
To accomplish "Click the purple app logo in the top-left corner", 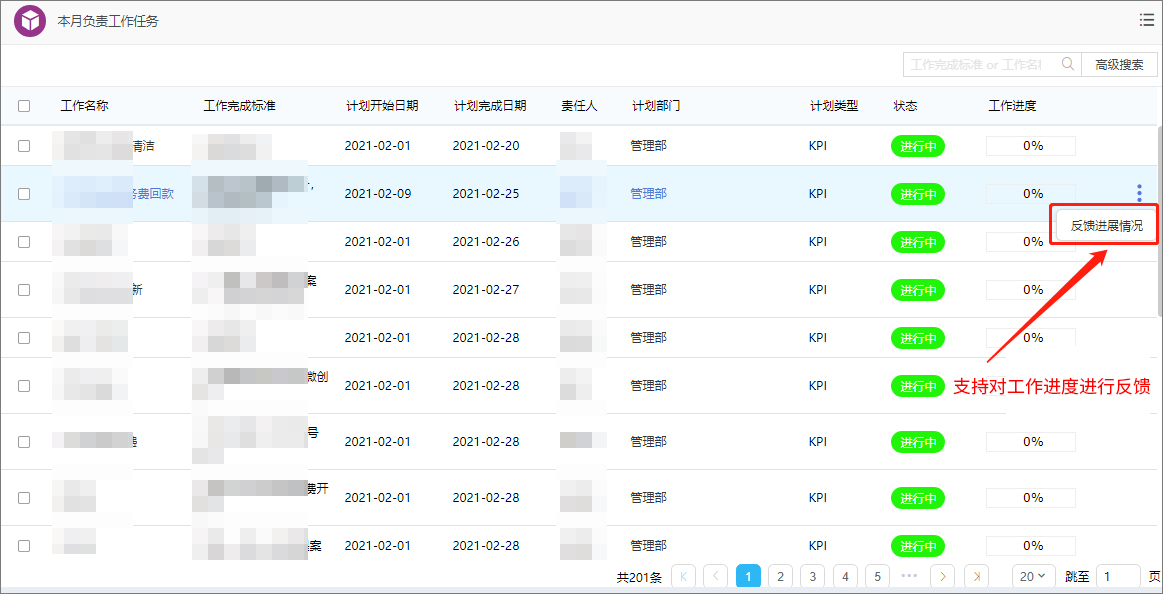I will tap(29, 20).
